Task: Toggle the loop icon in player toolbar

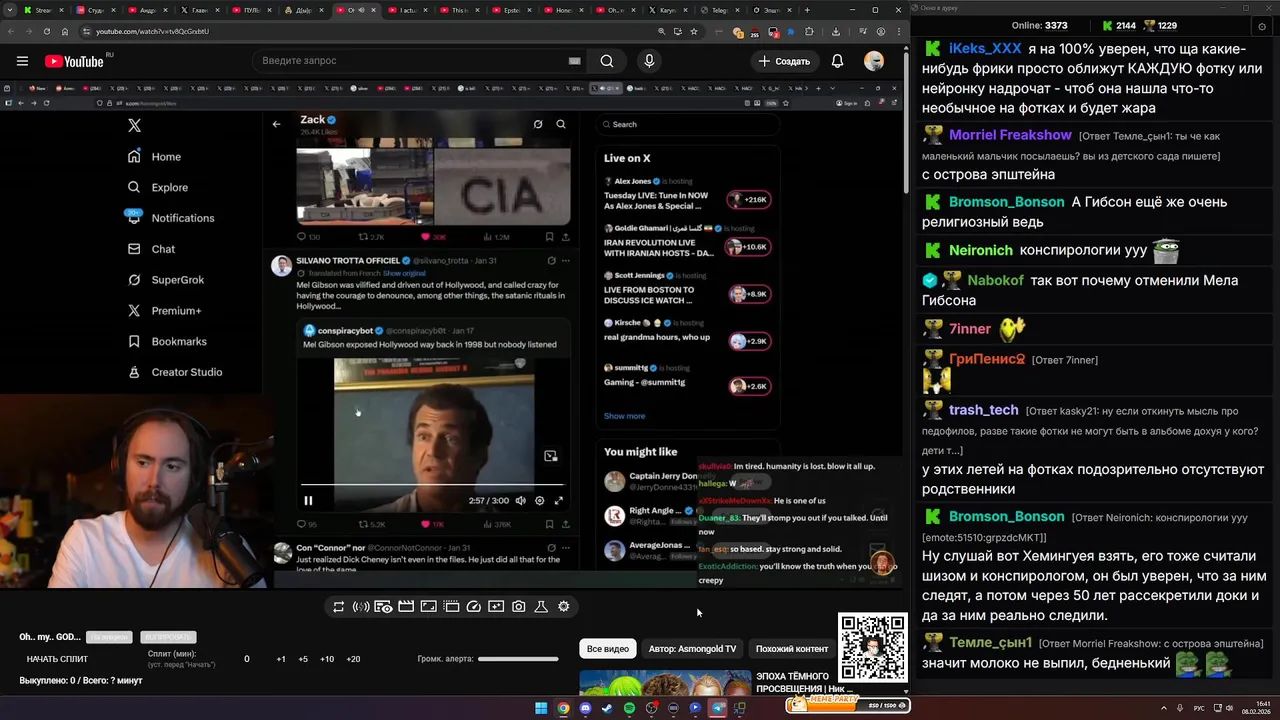Action: [x=338, y=607]
